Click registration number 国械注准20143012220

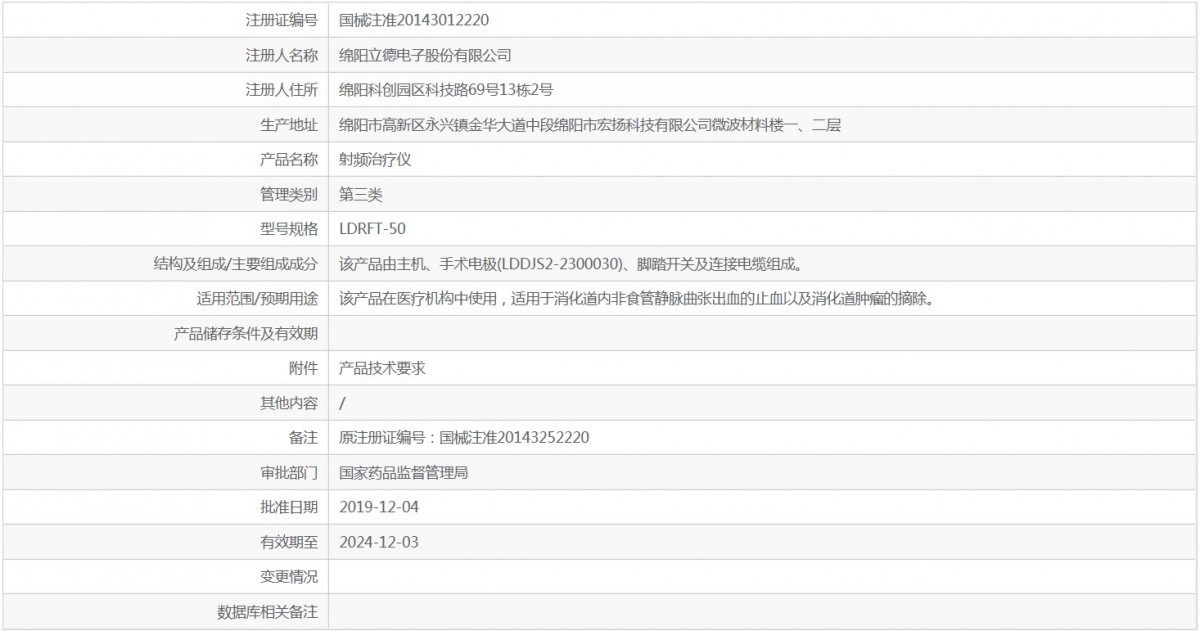[414, 20]
